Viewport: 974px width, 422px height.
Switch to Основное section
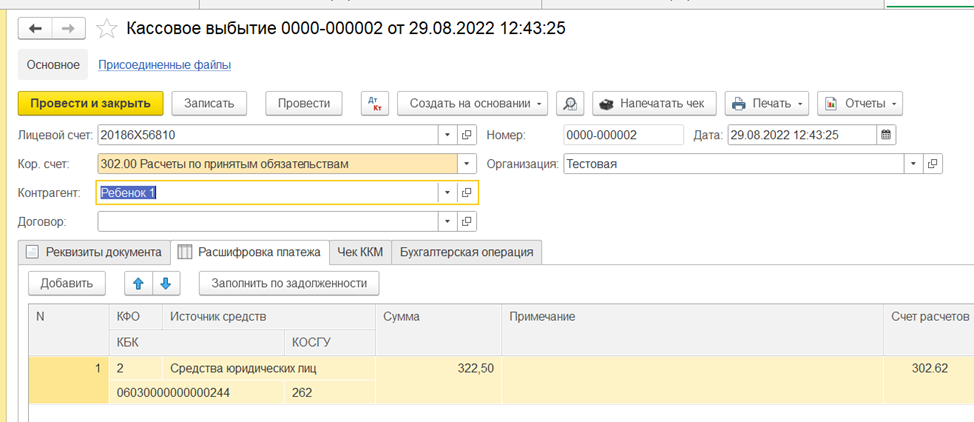pyautogui.click(x=53, y=65)
